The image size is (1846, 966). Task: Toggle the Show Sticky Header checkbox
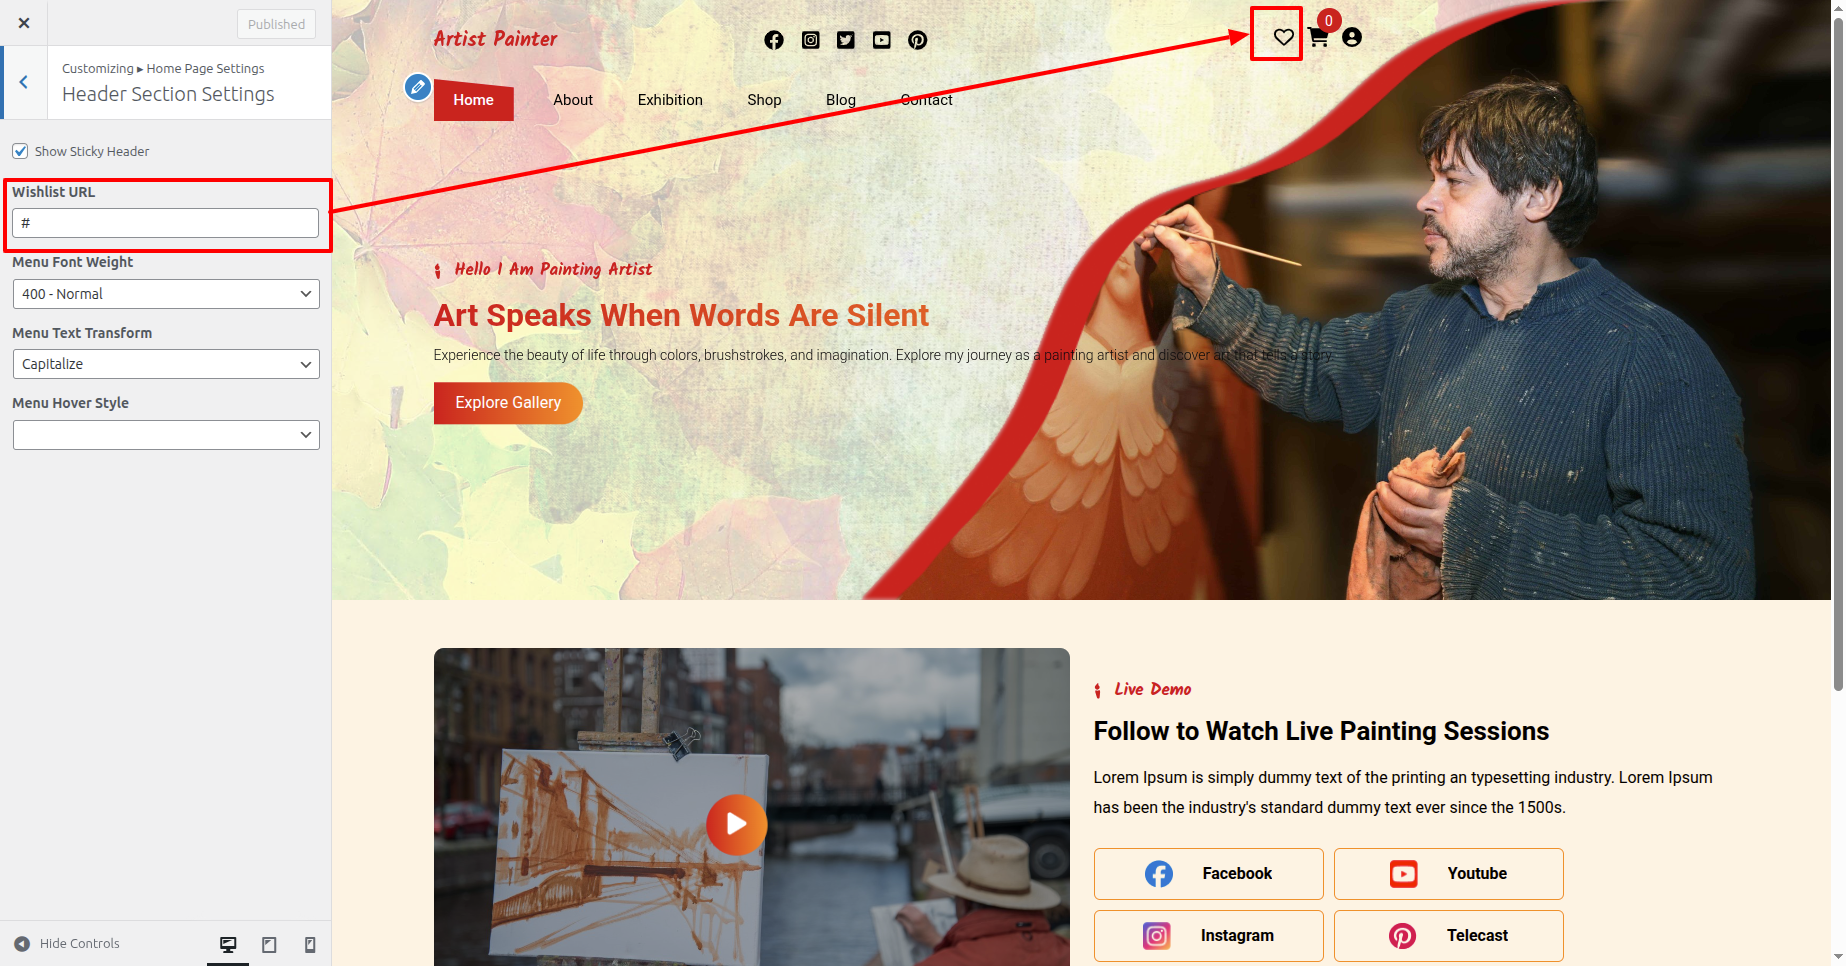point(20,151)
